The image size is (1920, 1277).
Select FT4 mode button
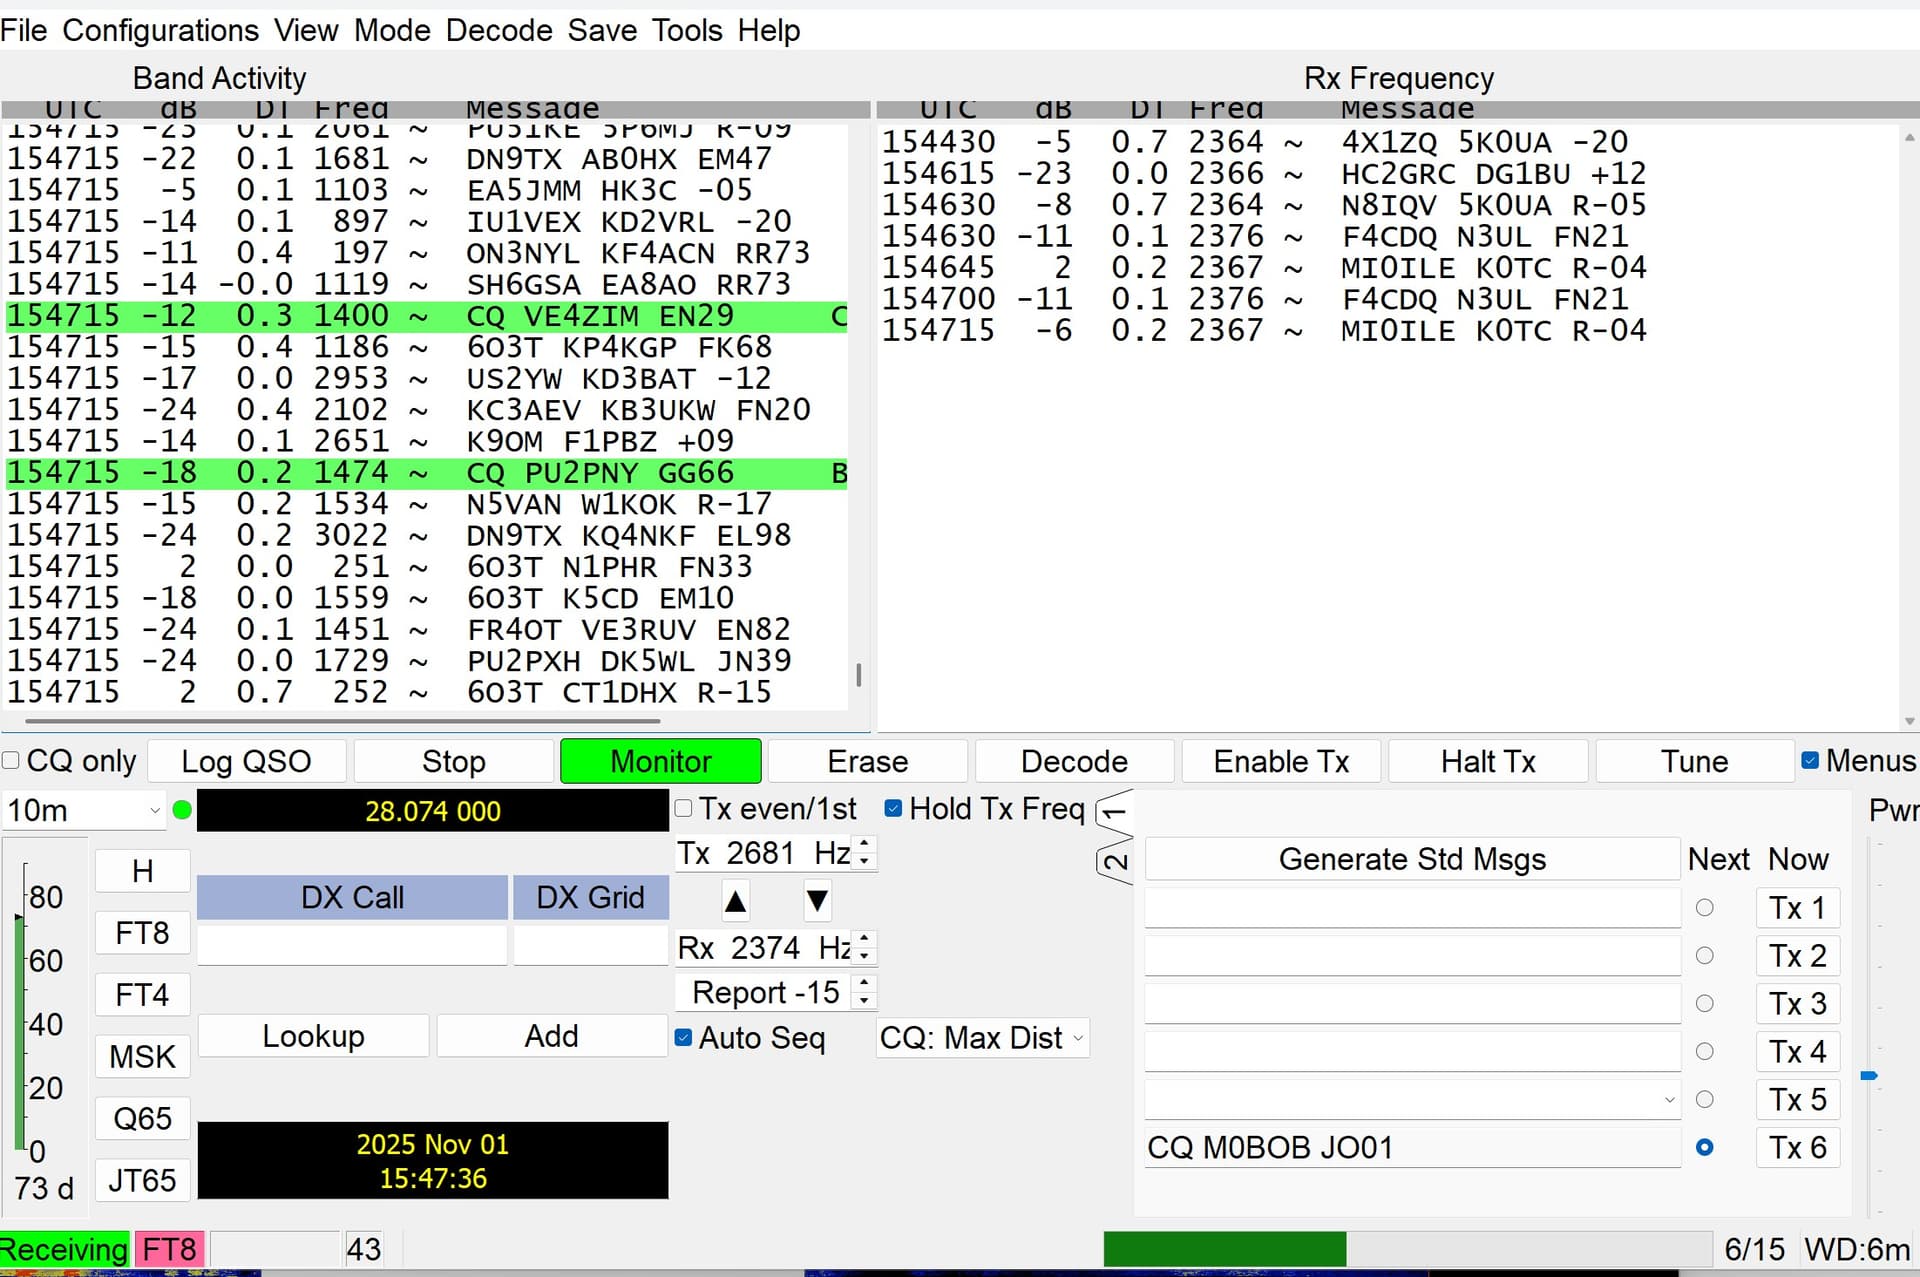pos(142,995)
